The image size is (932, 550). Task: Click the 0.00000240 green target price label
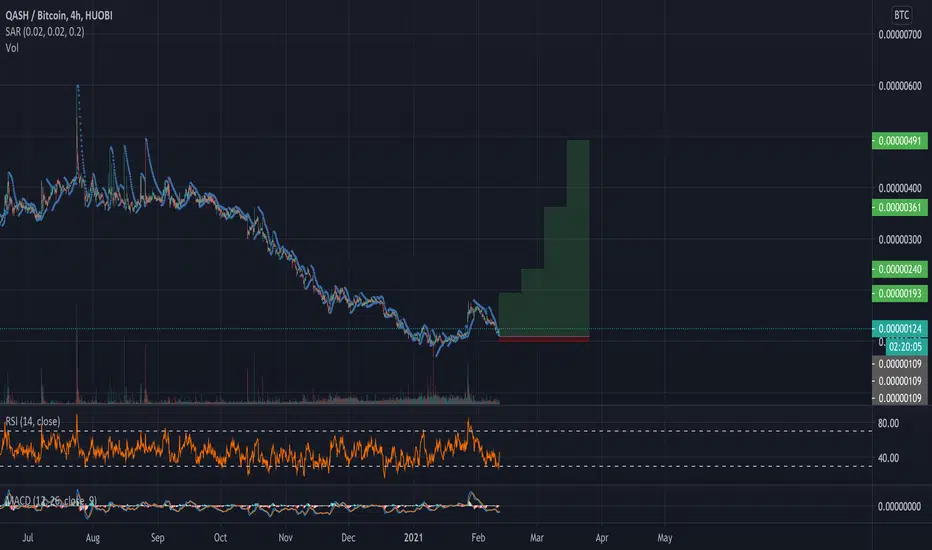tap(899, 269)
